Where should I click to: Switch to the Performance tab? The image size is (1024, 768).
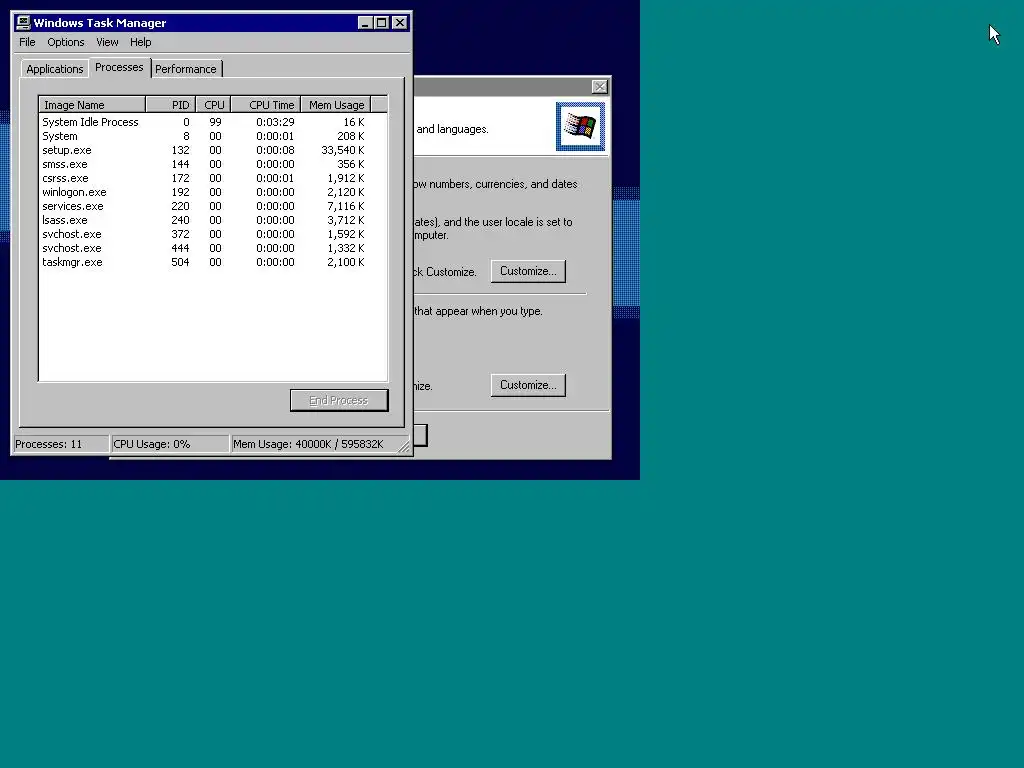[186, 69]
